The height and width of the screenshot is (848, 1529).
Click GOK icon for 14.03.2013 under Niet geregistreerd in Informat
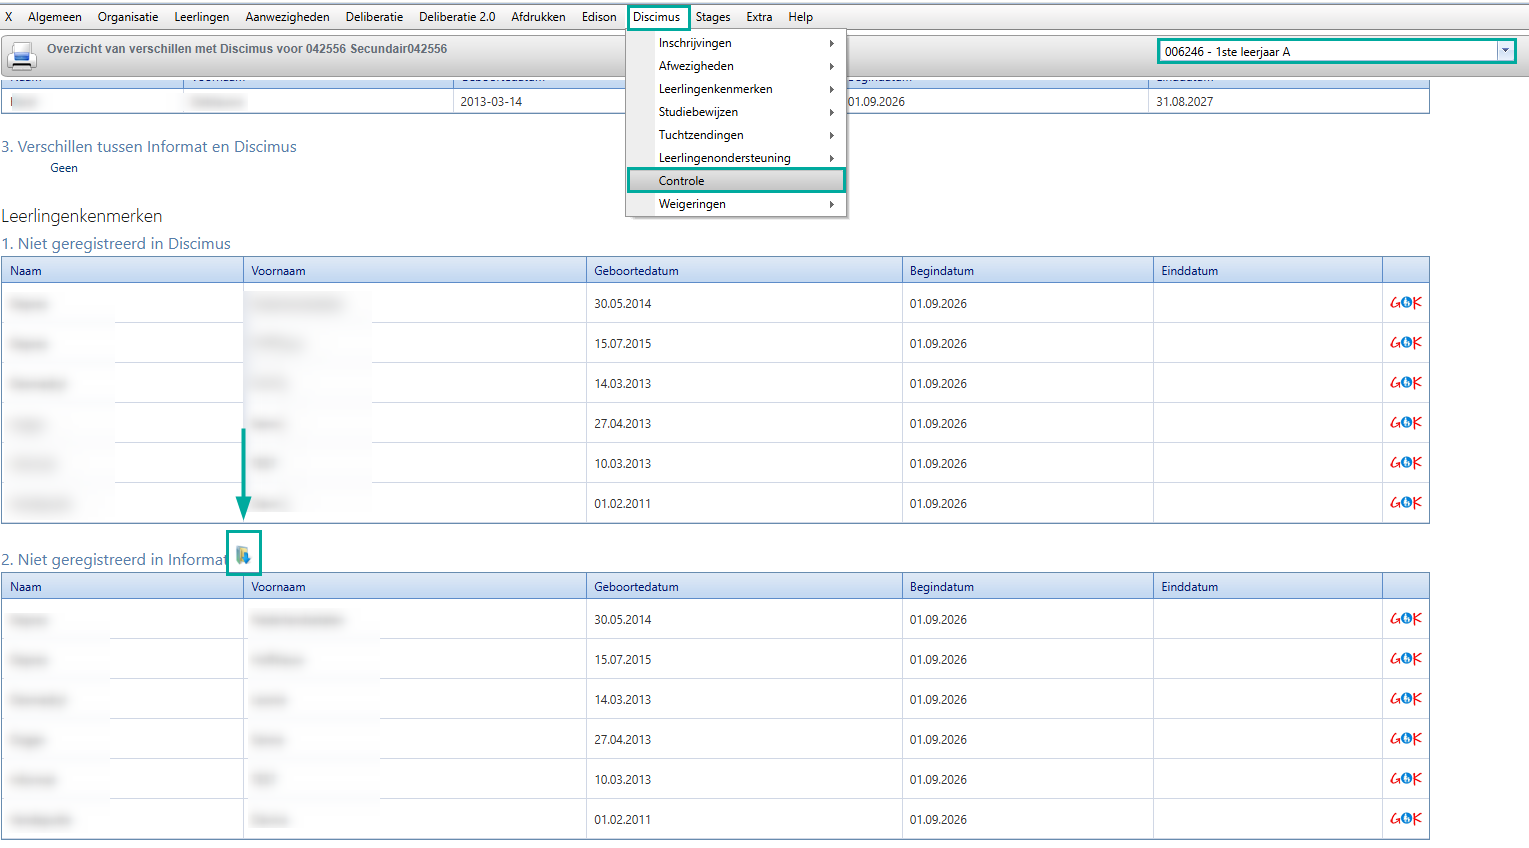tap(1405, 699)
